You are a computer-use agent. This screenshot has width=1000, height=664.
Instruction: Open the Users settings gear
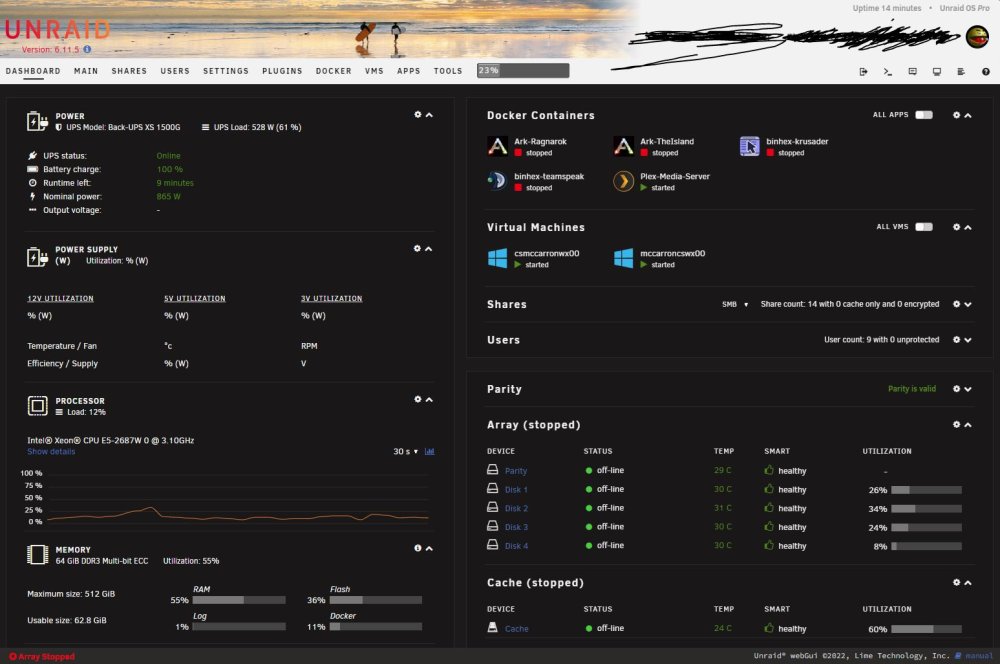click(956, 340)
